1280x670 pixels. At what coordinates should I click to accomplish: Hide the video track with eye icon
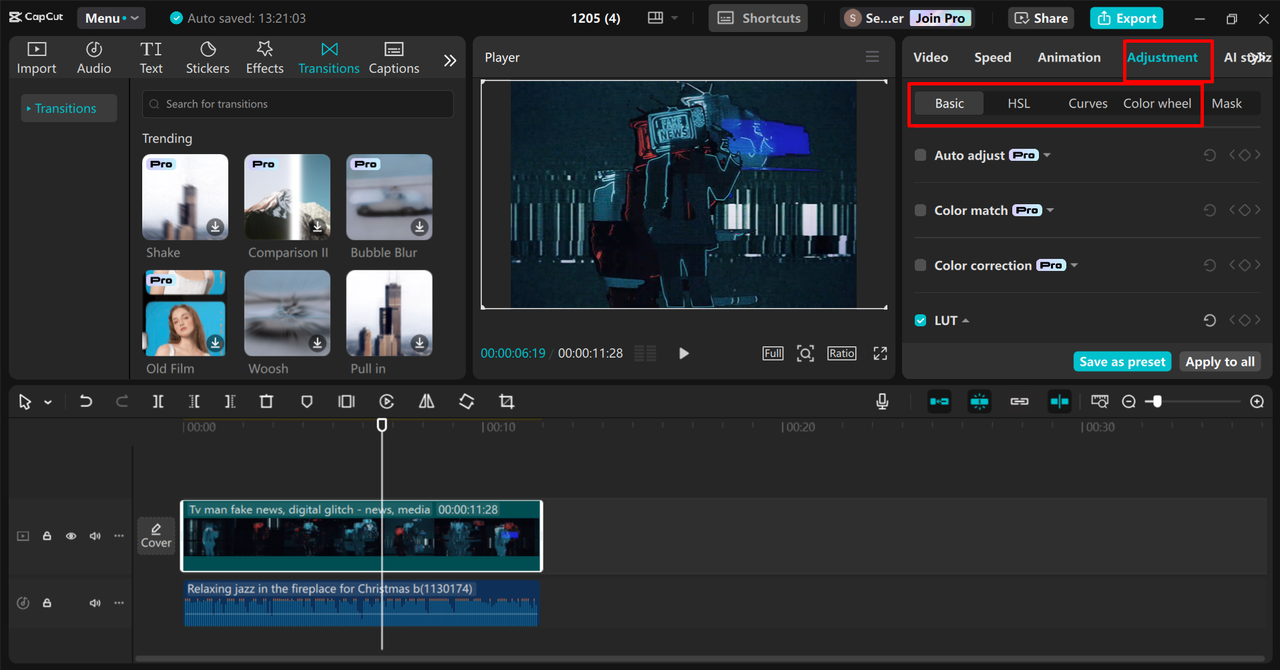(71, 536)
